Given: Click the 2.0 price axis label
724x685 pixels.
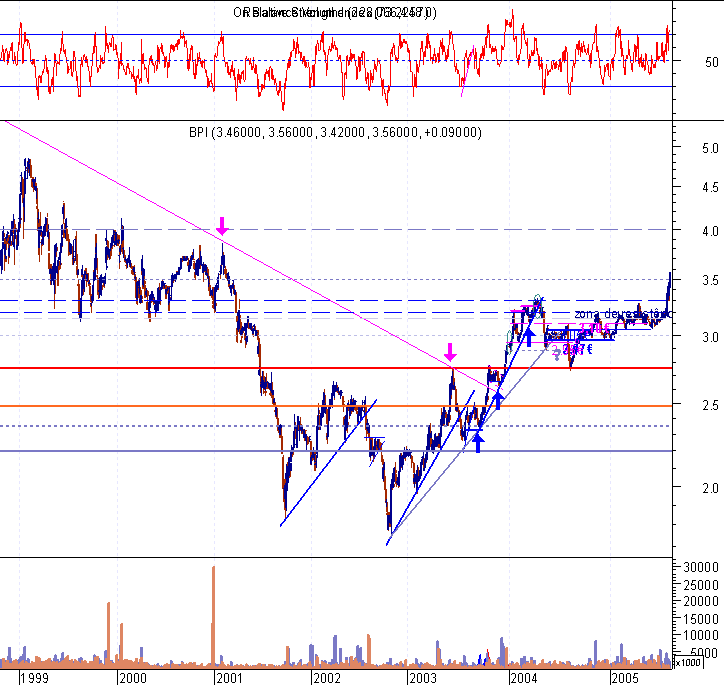Looking at the screenshot, I should 710,488.
